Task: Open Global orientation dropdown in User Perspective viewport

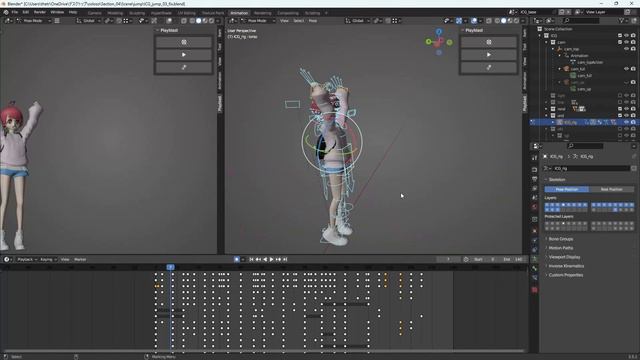Action: pos(358,21)
